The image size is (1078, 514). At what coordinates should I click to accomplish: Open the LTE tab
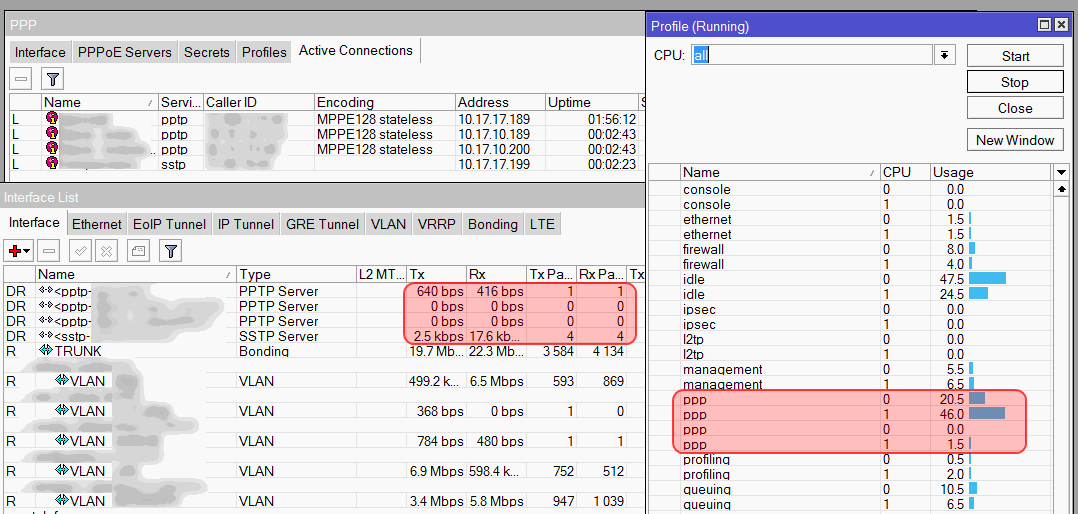click(x=542, y=224)
